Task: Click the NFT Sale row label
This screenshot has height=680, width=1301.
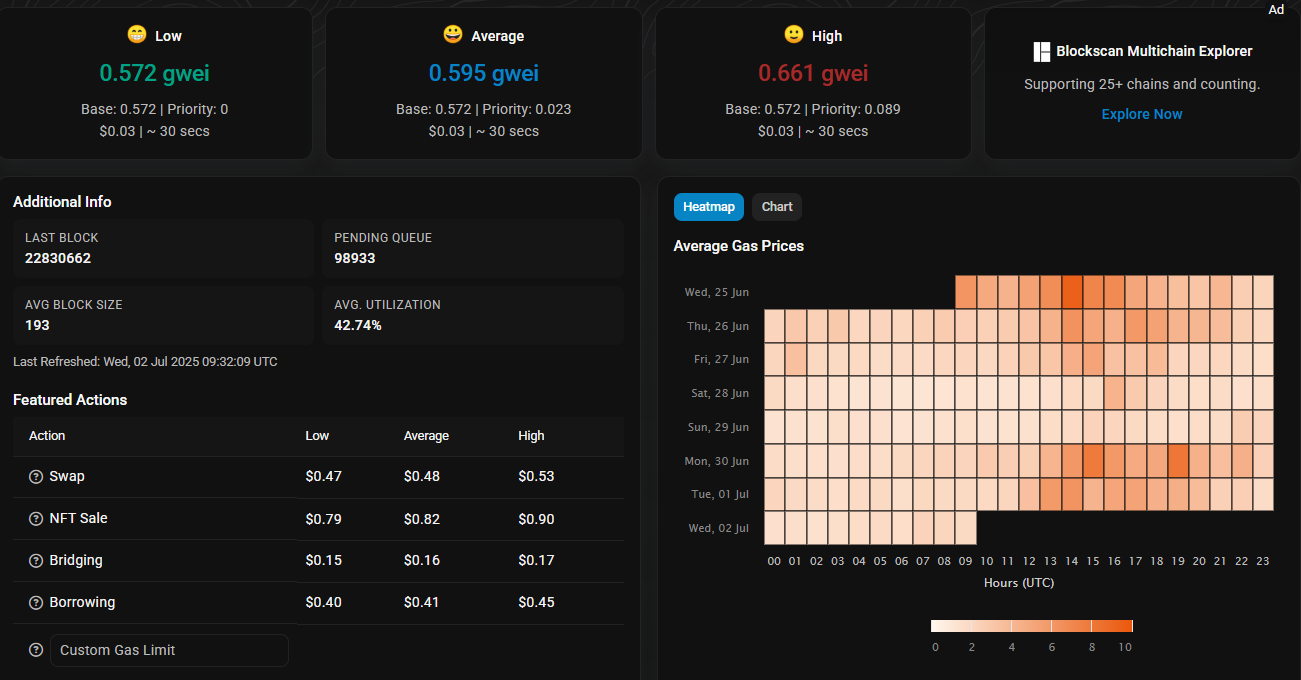Action: click(x=78, y=518)
